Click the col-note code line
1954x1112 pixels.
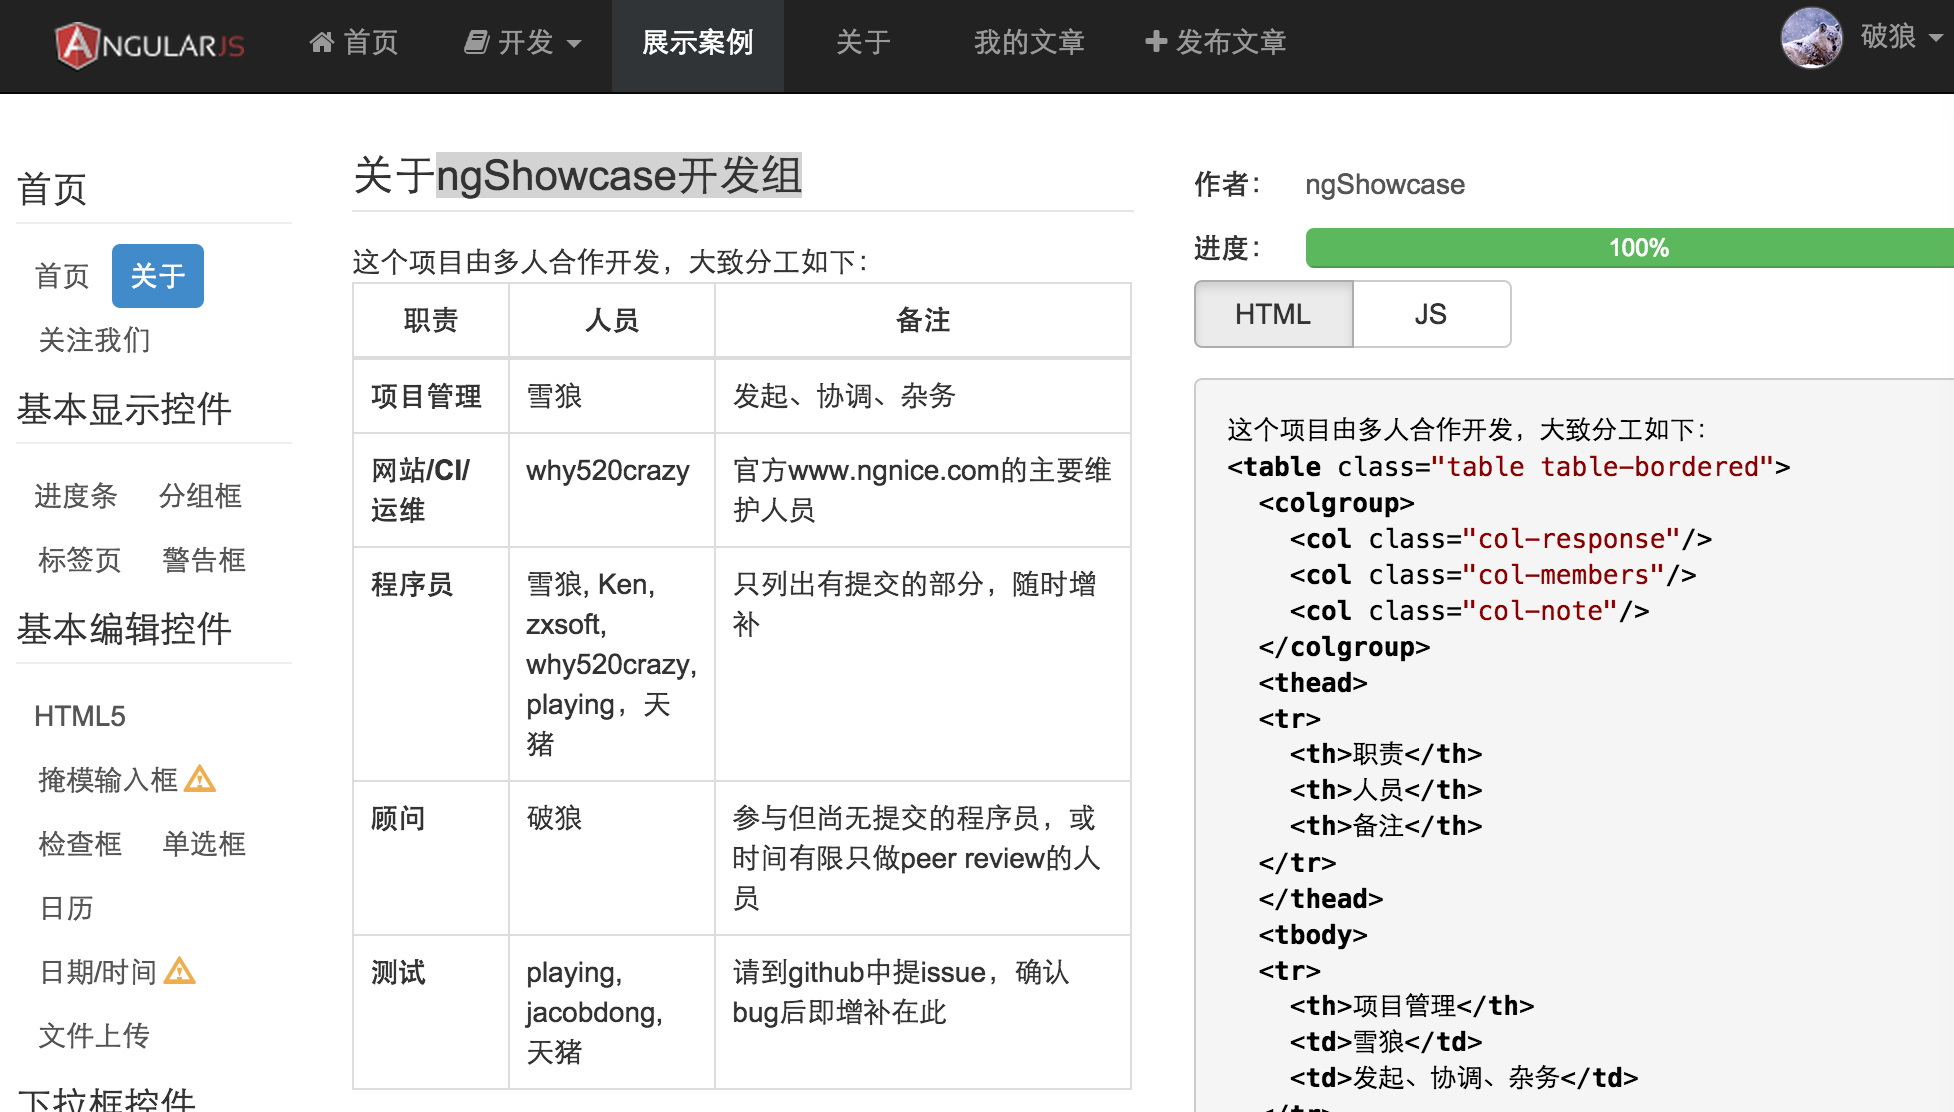coord(1470,611)
